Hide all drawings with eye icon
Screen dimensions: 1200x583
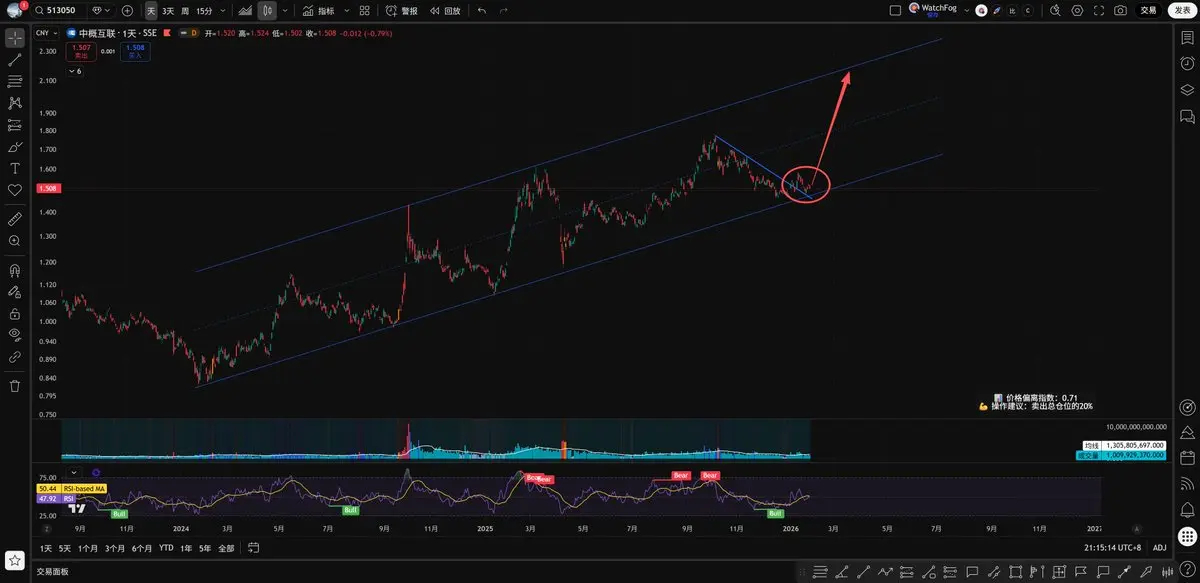[15, 334]
